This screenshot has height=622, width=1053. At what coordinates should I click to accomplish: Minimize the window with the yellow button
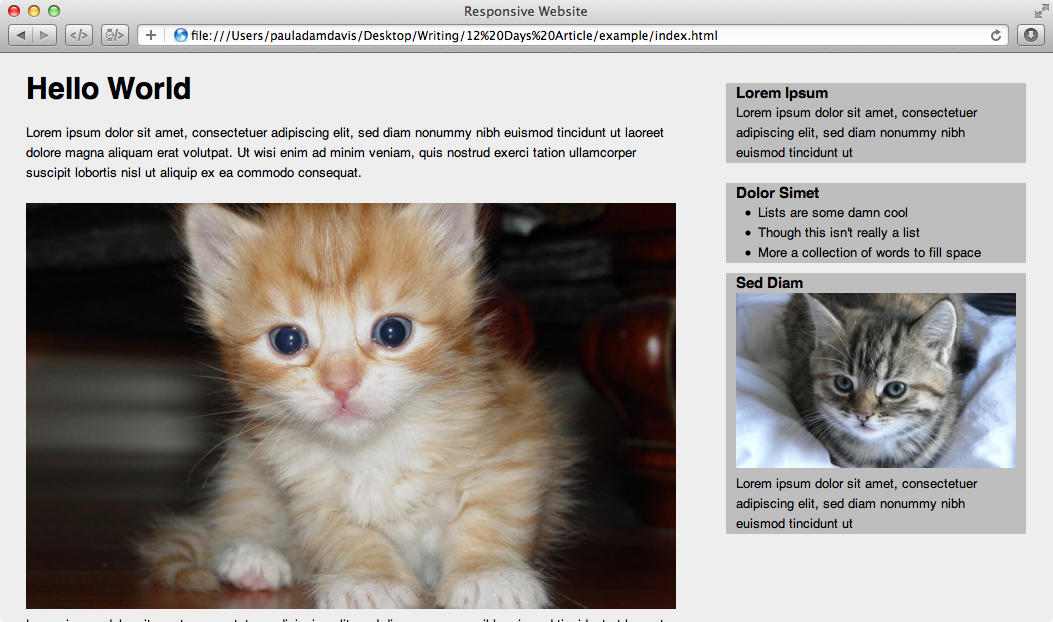pyautogui.click(x=34, y=11)
